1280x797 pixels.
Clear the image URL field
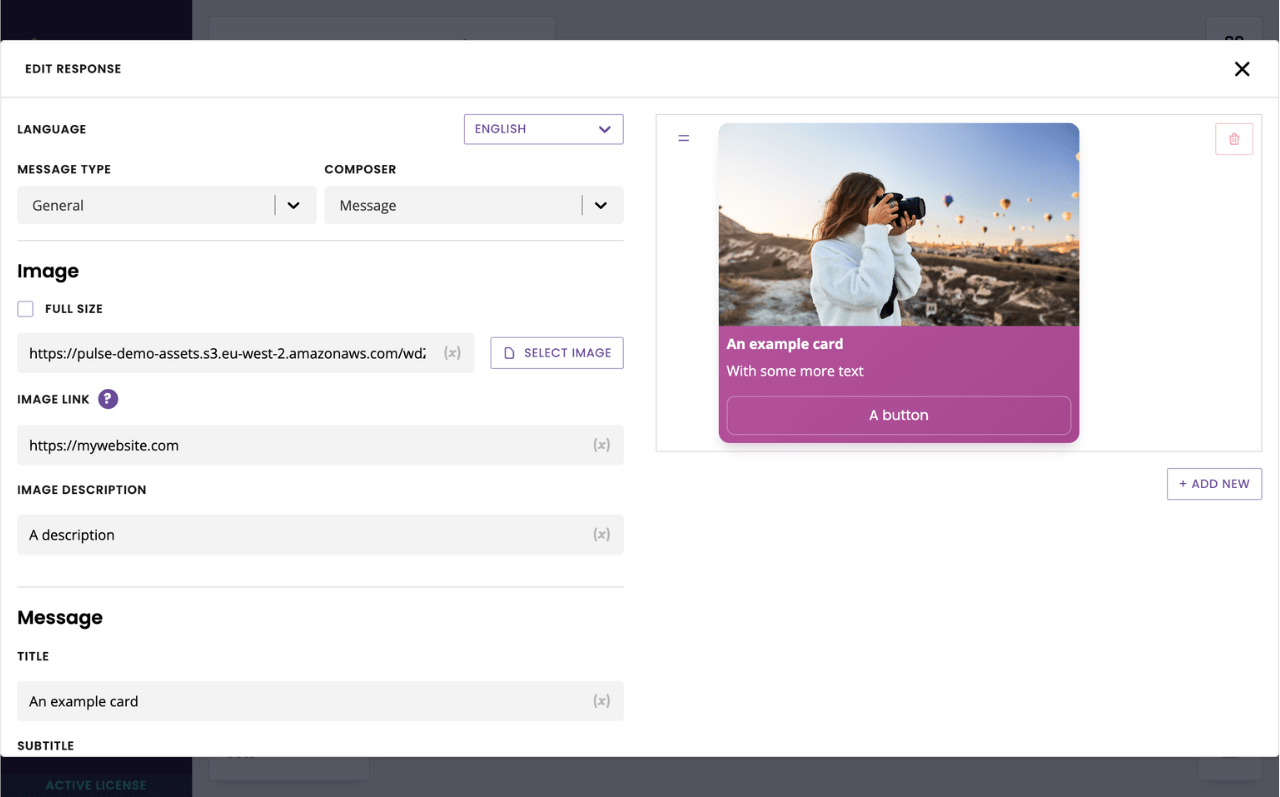452,353
